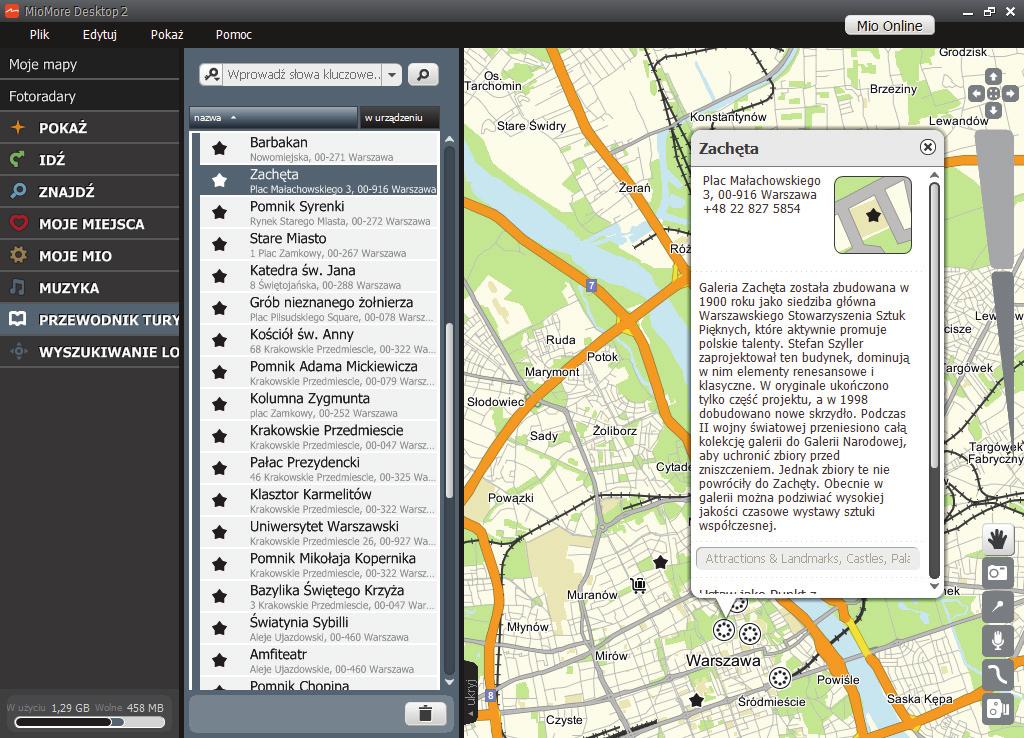Viewport: 1024px width, 738px height.
Task: Open the POKAŻ section
Action: pyautogui.click(x=89, y=128)
